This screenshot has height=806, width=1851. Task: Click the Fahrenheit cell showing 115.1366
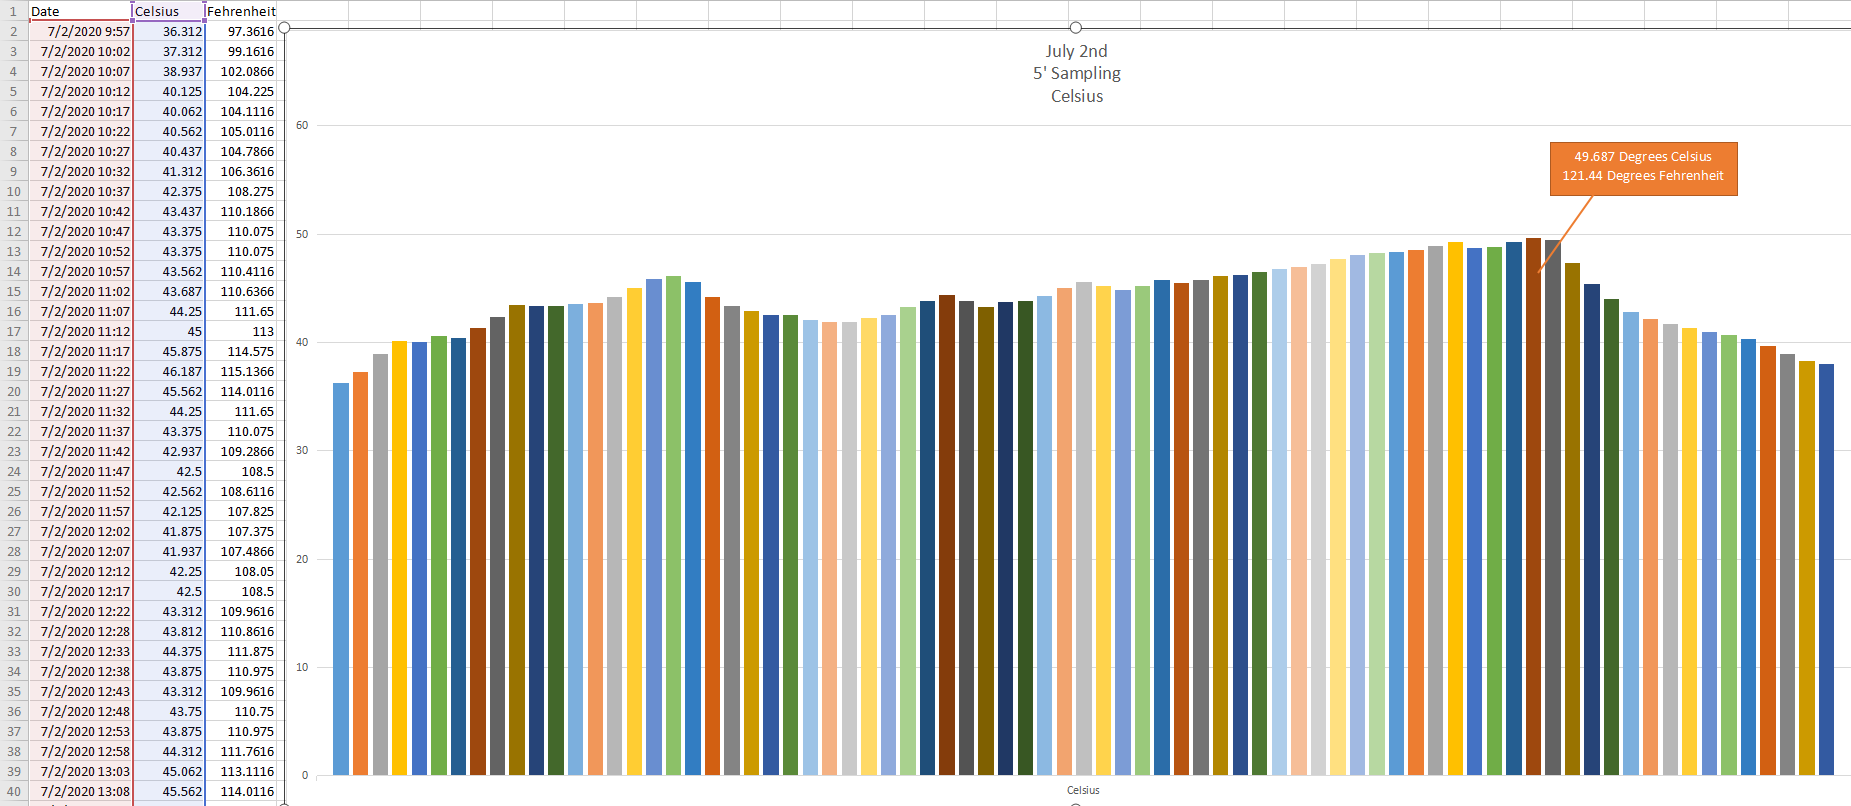click(241, 371)
